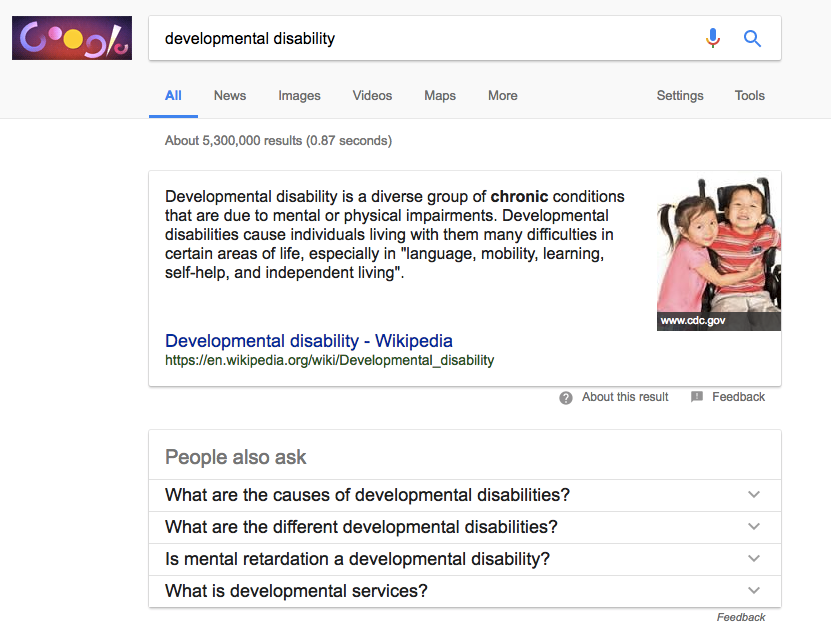Click into the search query text field
Viewport: 831px width, 633px height.
click(420, 39)
